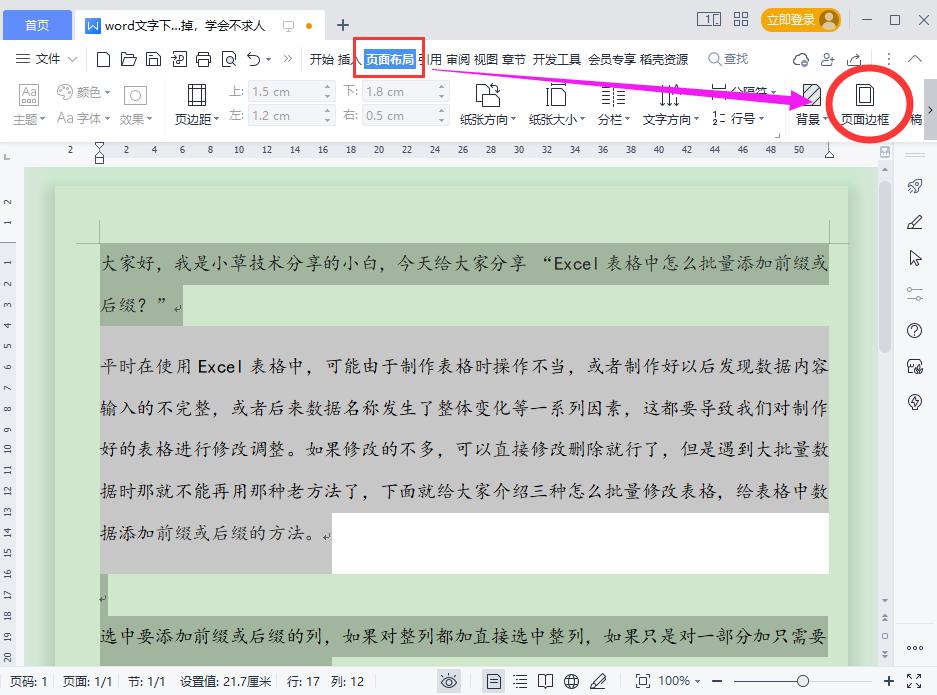Toggle the outline view mode at bottom
937x695 pixels.
pos(520,680)
